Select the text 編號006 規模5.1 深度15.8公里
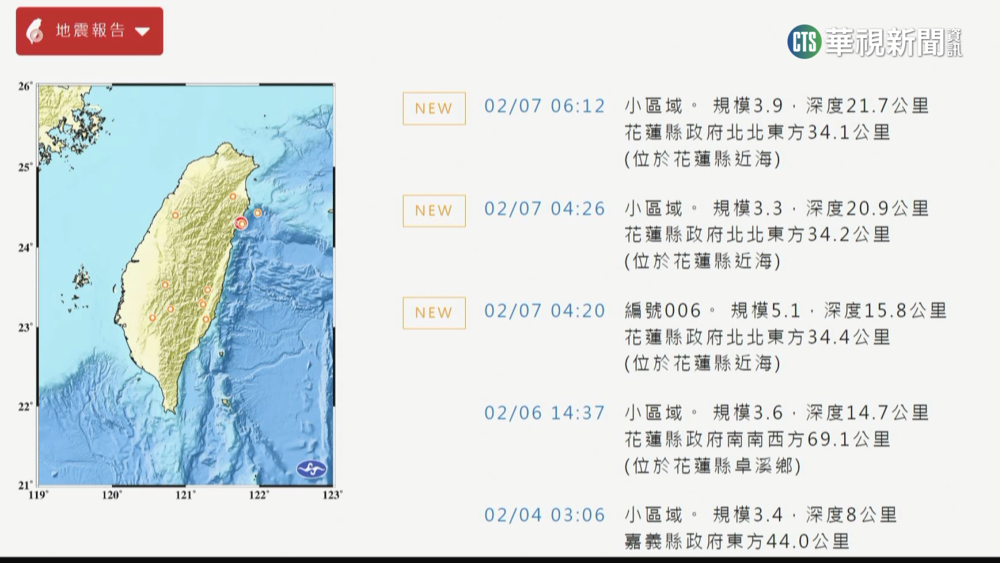 (x=786, y=311)
